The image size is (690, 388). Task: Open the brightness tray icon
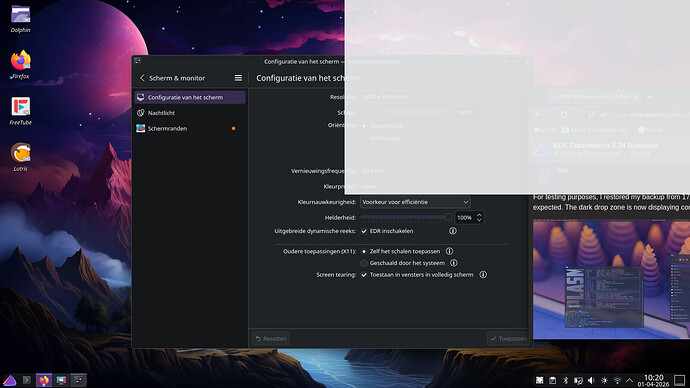pos(604,381)
